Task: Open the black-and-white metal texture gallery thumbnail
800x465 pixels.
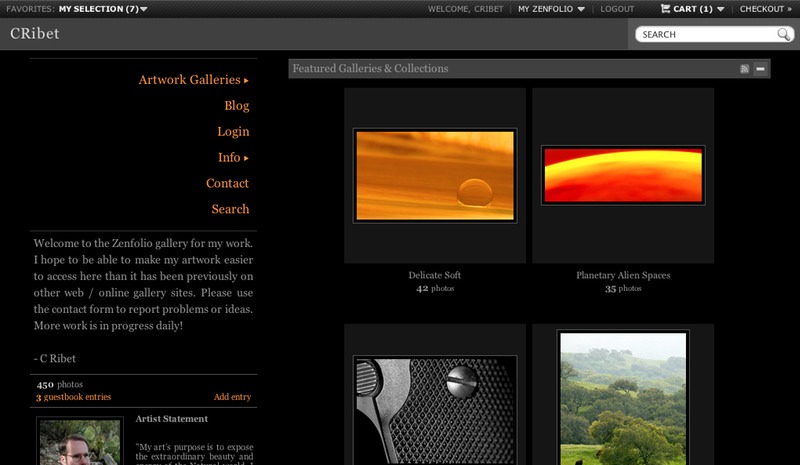Action: (435, 410)
